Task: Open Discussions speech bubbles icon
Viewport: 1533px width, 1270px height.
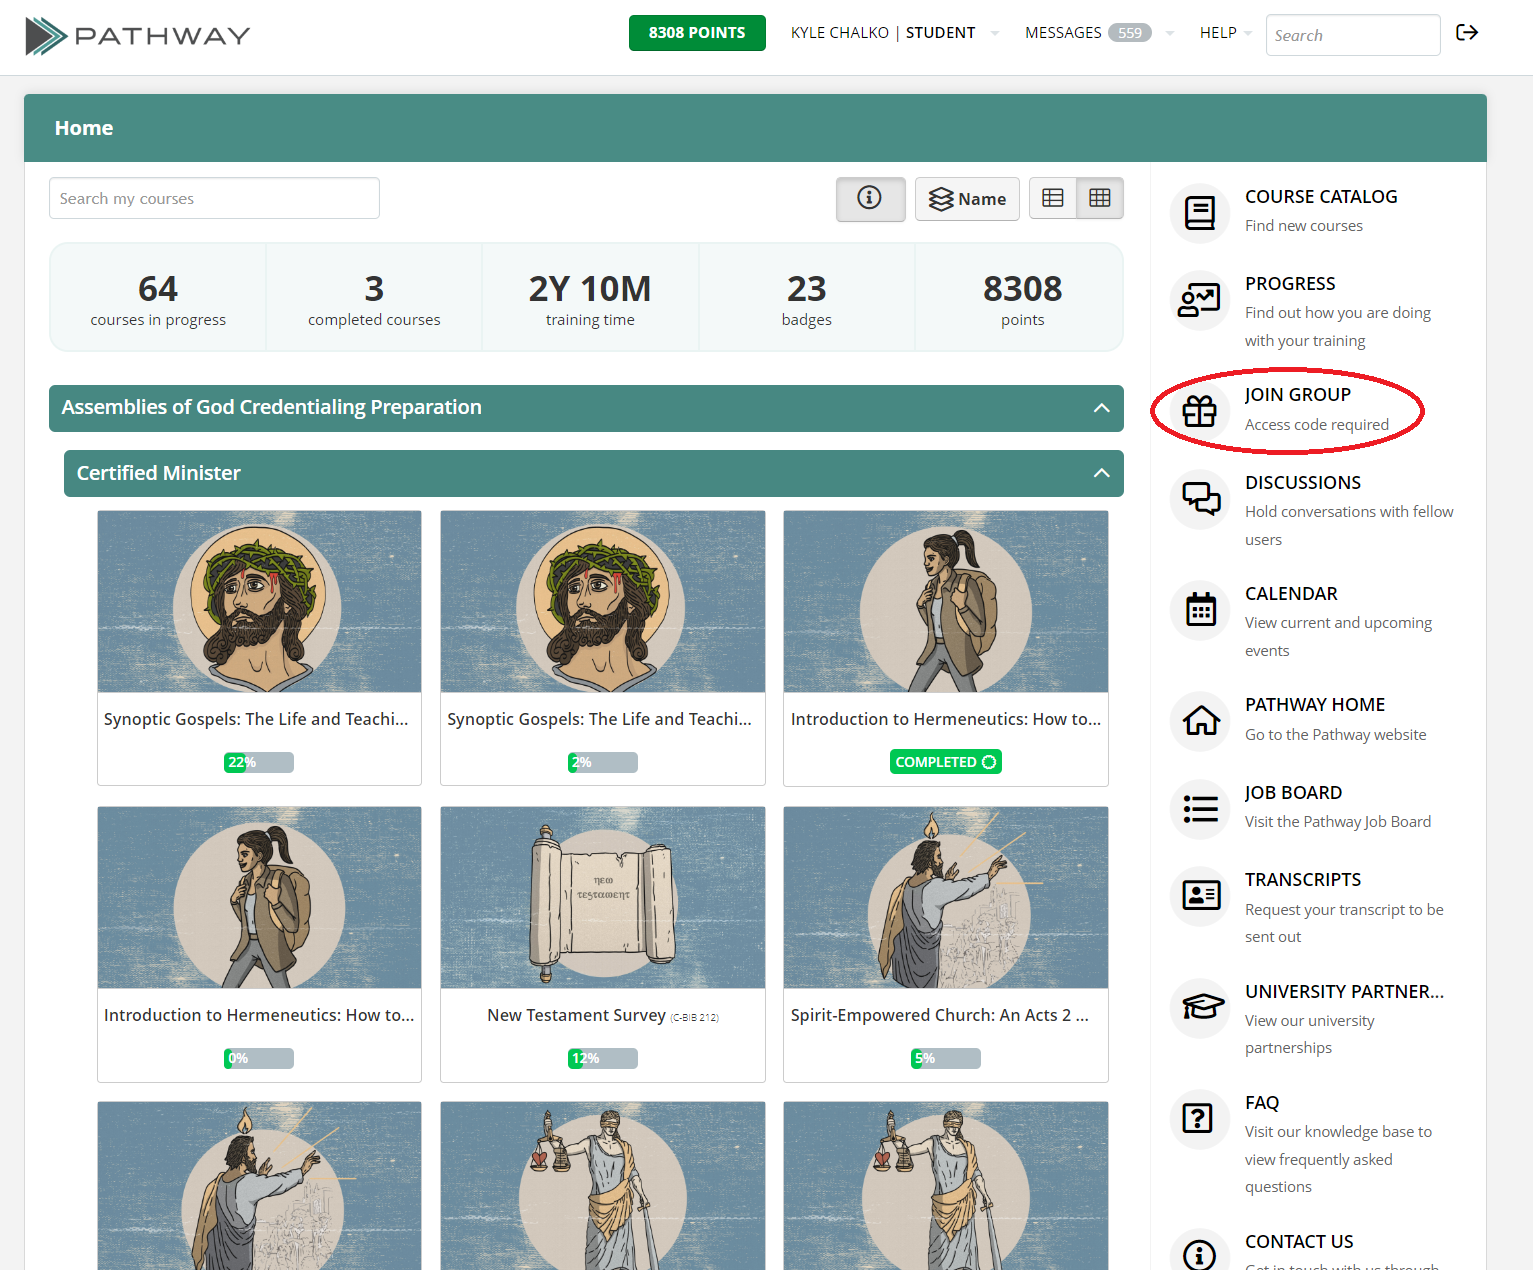Action: [x=1199, y=498]
